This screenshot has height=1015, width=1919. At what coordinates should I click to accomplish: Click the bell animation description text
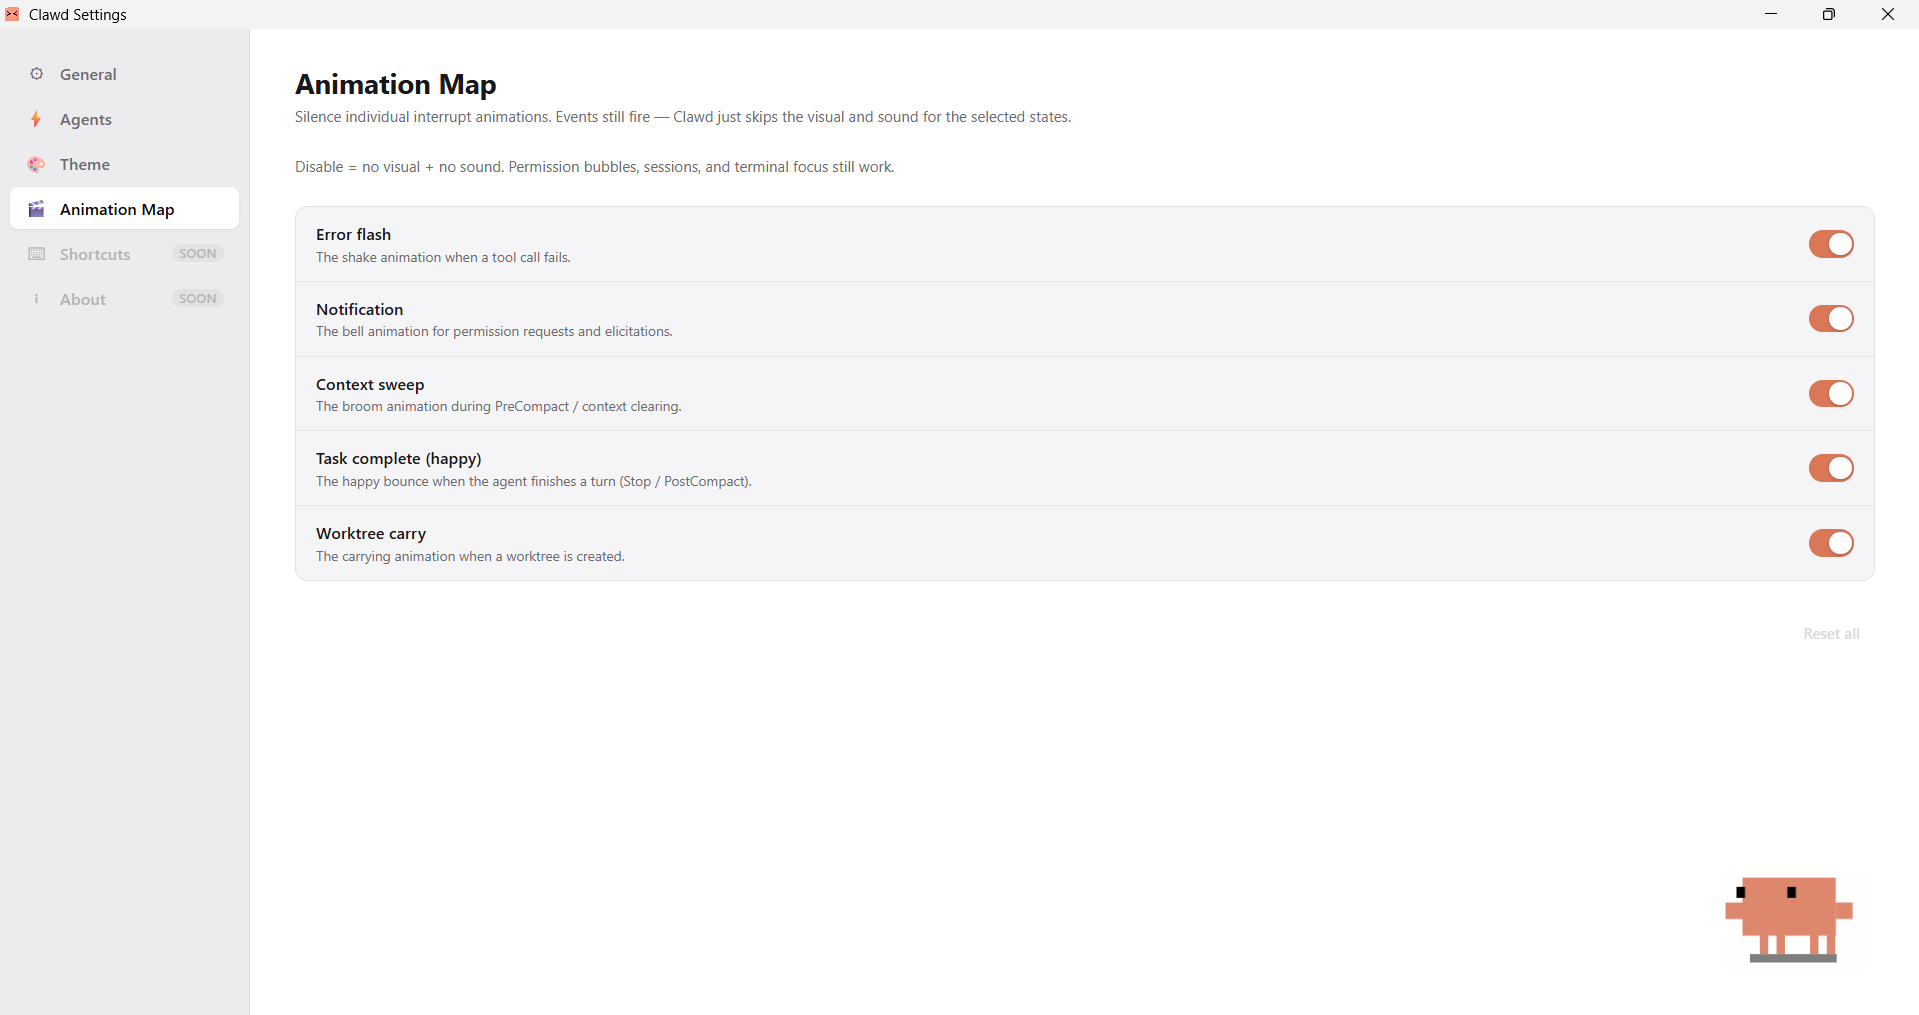(x=494, y=332)
